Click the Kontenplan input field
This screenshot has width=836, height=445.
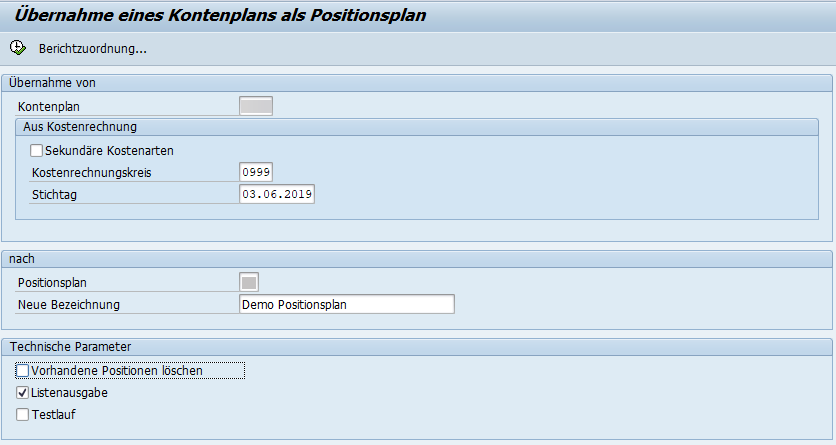[x=256, y=106]
